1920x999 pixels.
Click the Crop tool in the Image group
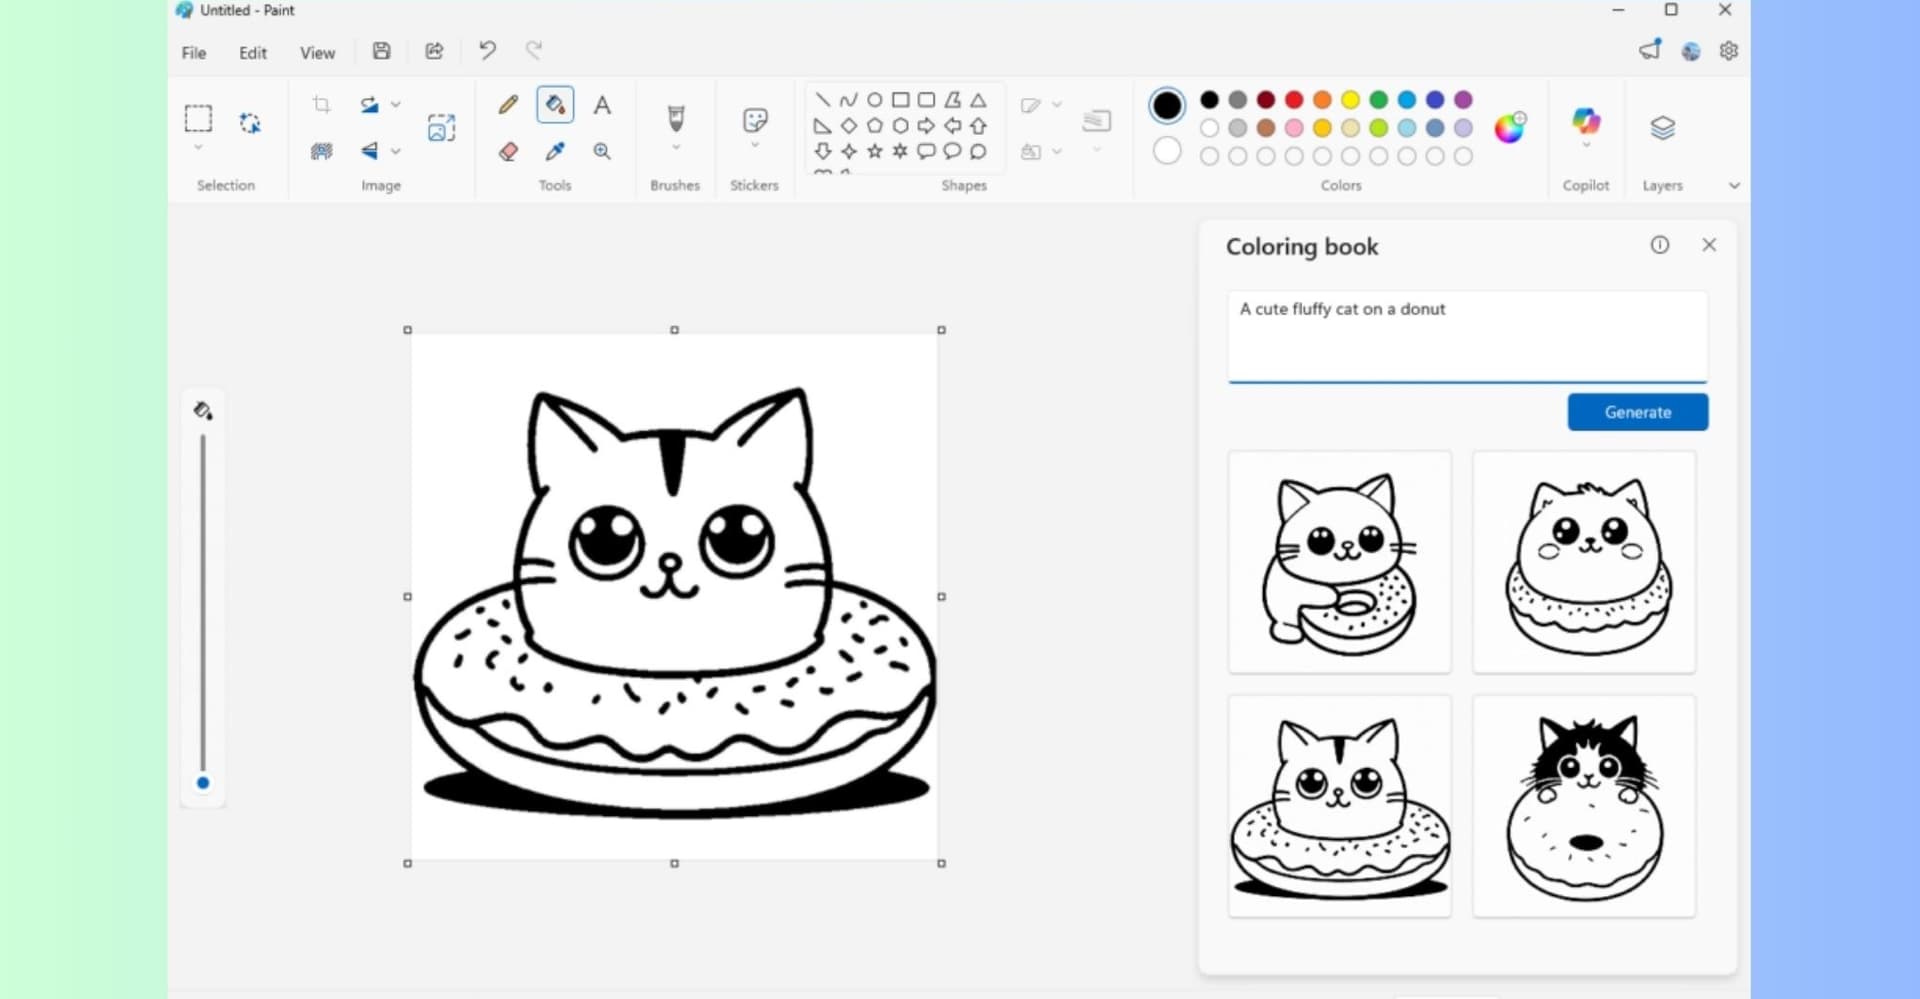[321, 104]
